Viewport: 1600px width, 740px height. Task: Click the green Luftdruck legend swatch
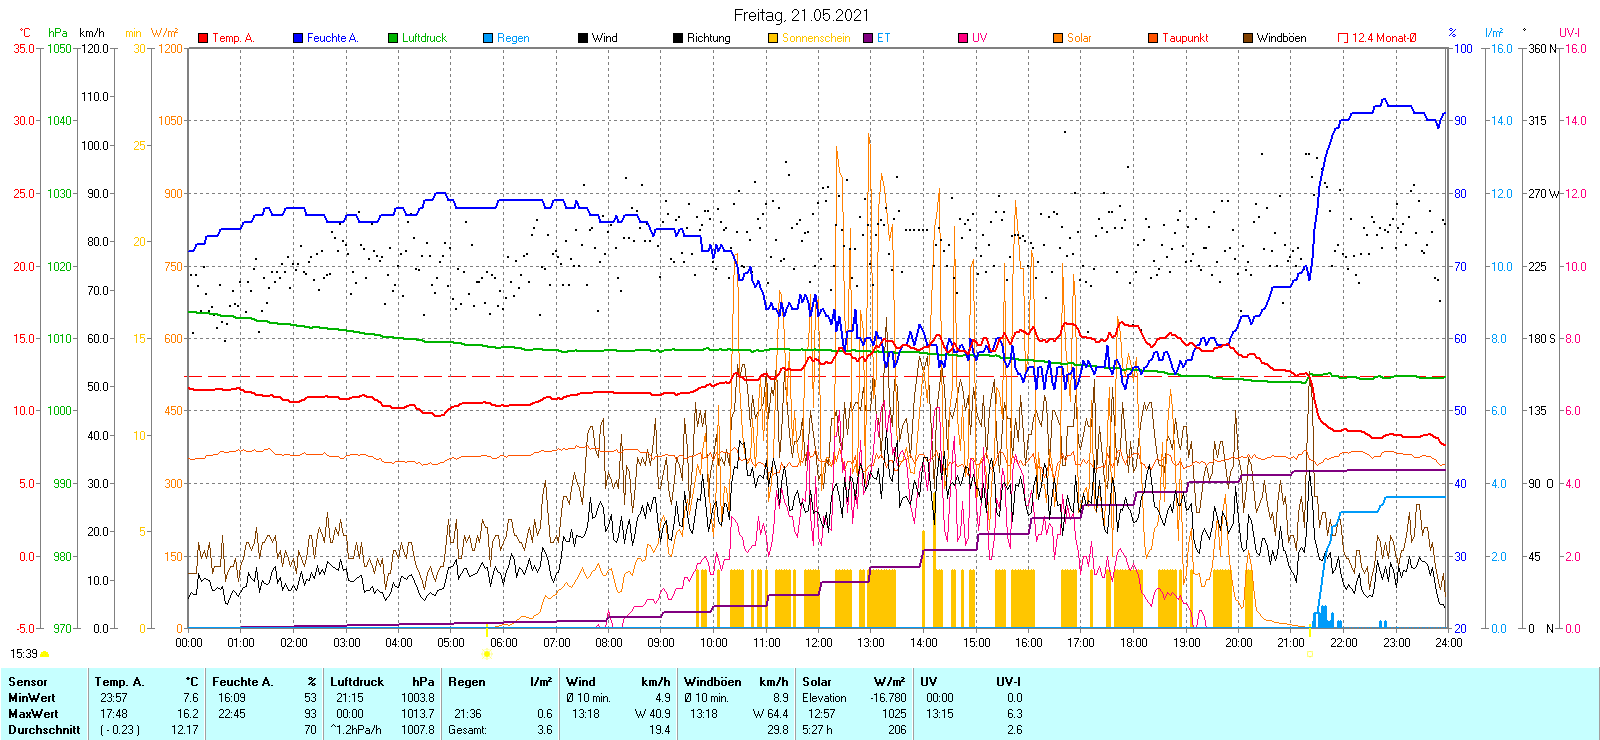pos(393,38)
